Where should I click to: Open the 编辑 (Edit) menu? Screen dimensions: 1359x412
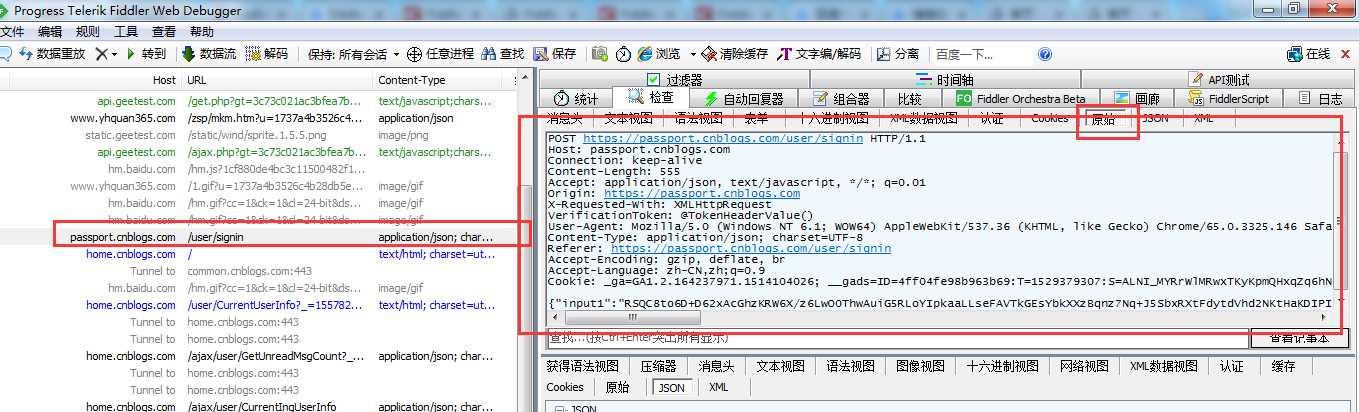click(50, 32)
